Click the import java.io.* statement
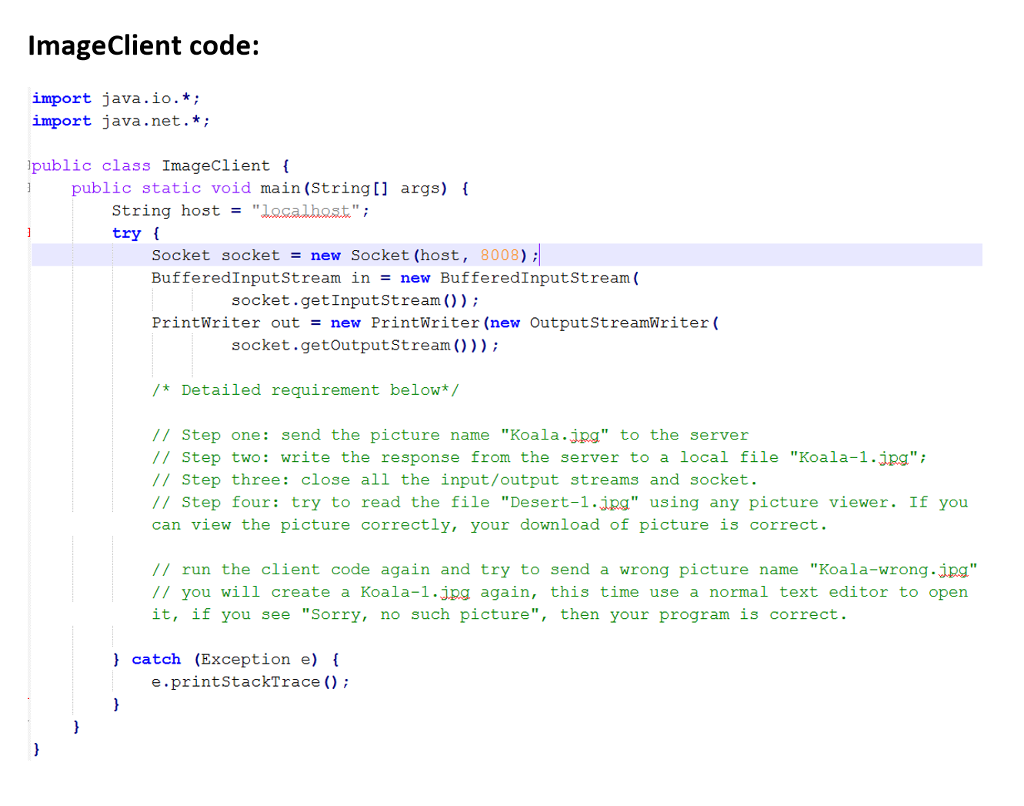This screenshot has width=1024, height=806. click(x=115, y=98)
